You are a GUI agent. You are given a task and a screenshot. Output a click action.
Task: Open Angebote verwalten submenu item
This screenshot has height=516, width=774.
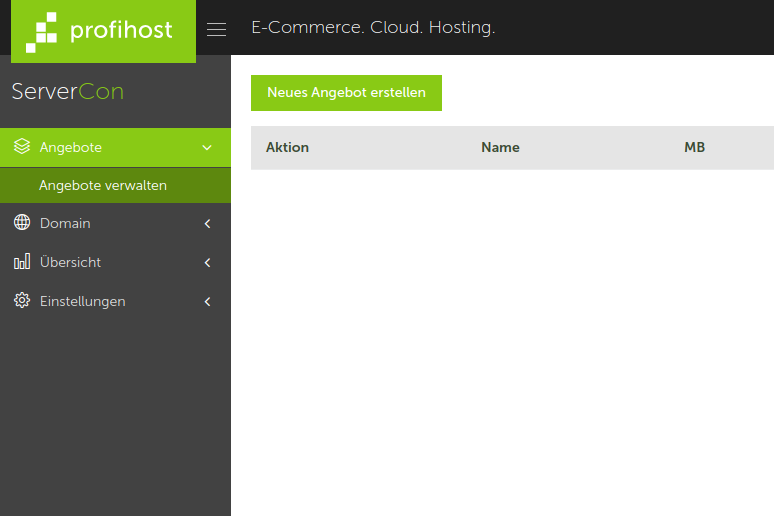click(x=103, y=186)
